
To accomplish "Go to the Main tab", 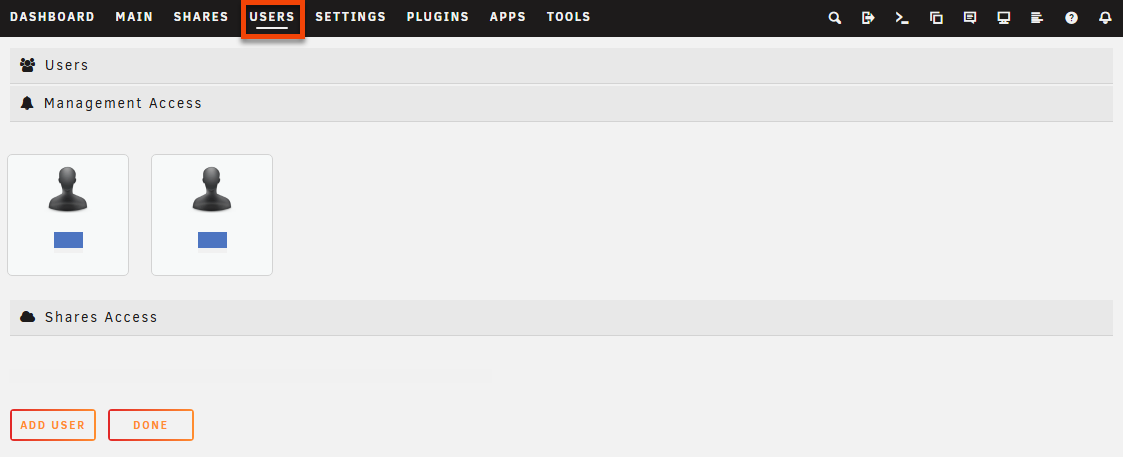I will point(134,17).
